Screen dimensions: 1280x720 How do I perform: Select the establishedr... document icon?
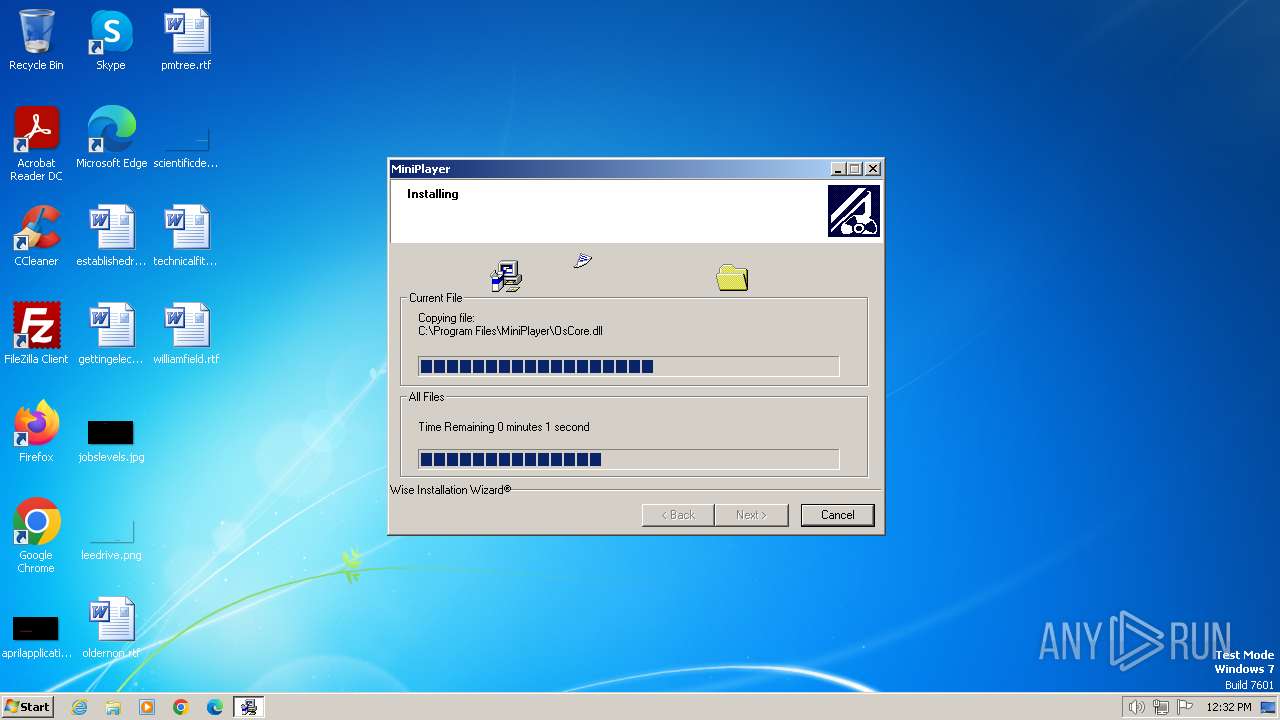[111, 236]
